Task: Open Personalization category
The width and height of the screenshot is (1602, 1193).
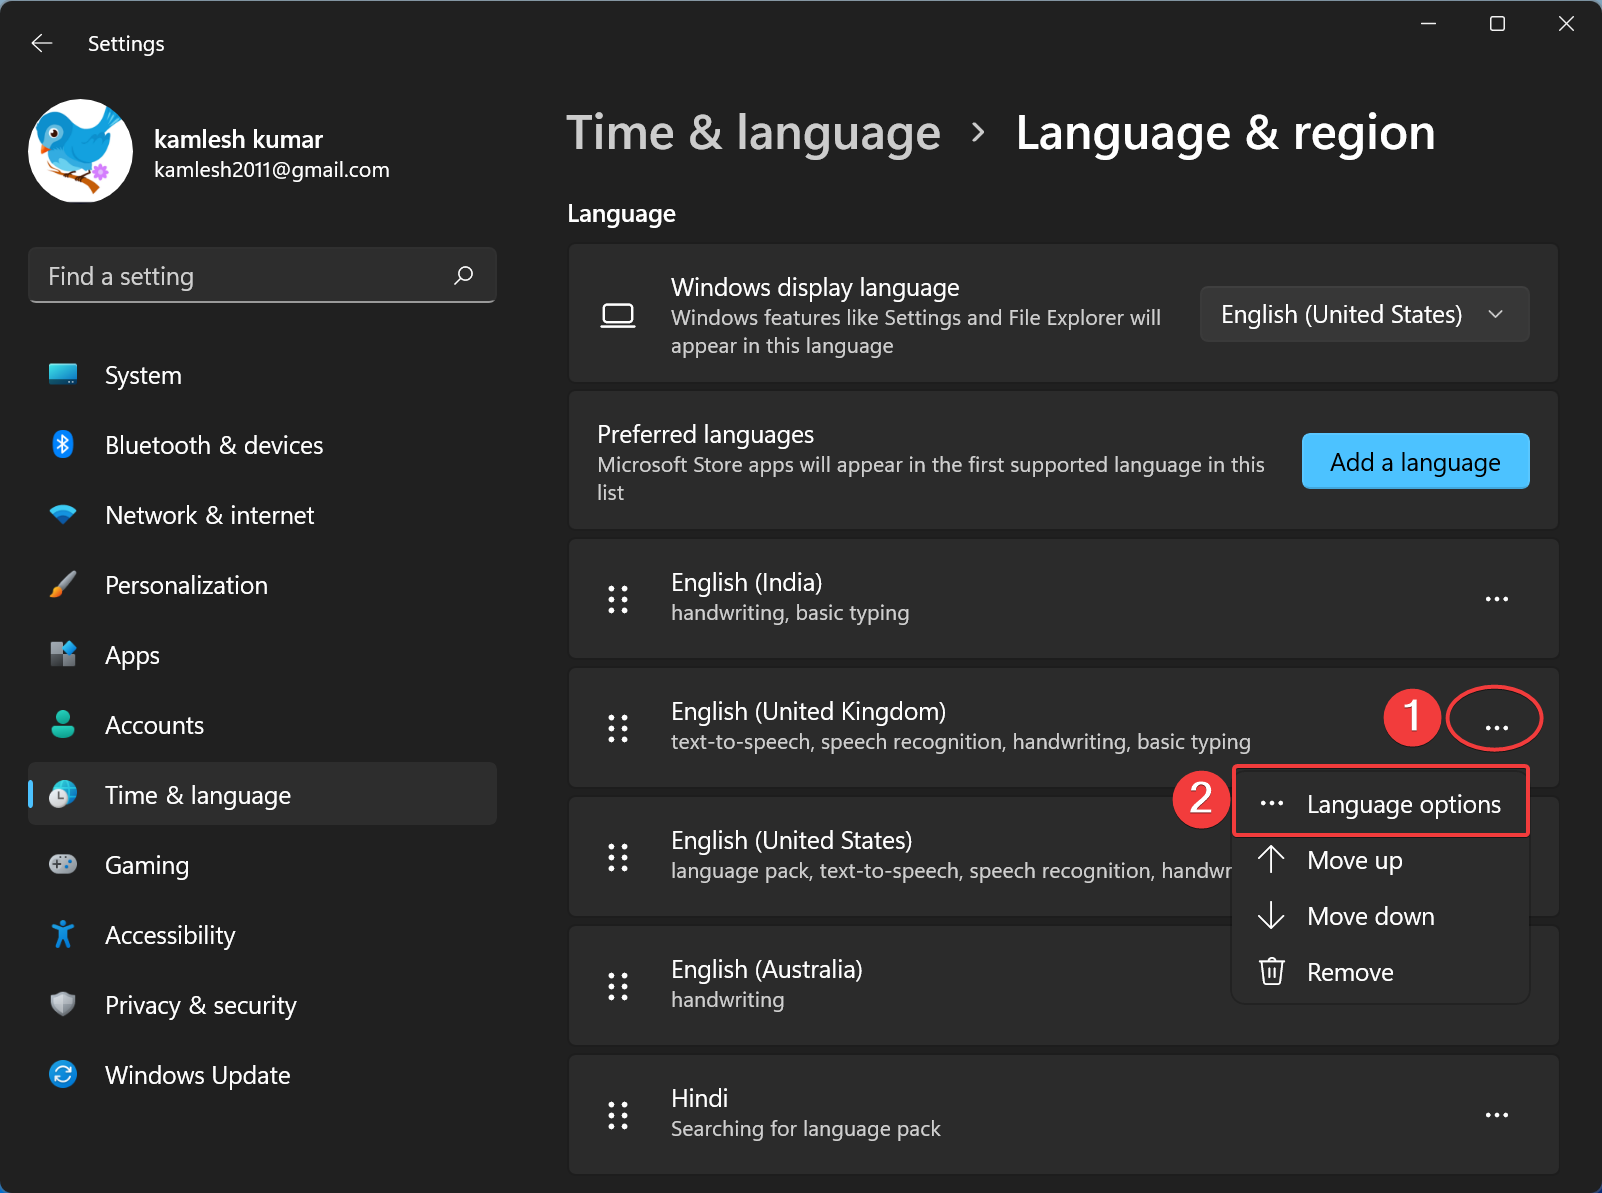Action: coord(262,585)
